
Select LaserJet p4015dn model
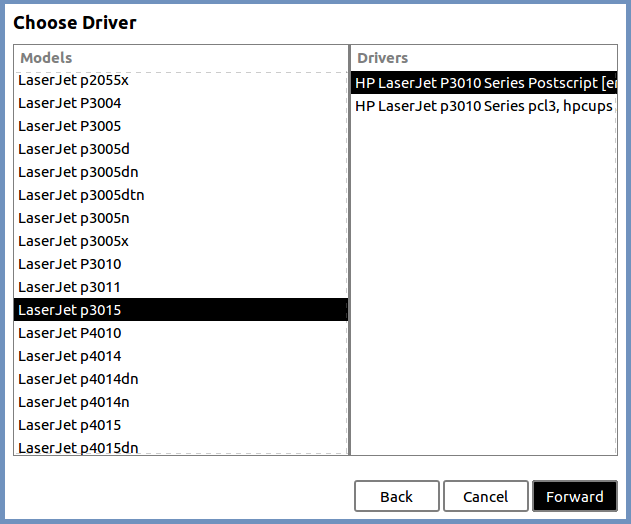[x=181, y=447]
